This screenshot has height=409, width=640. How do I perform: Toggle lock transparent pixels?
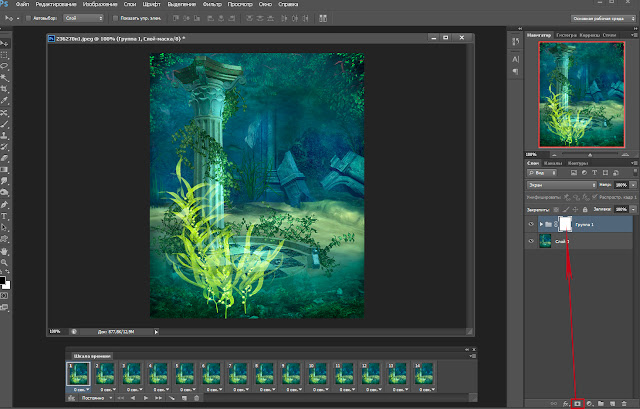(556, 210)
